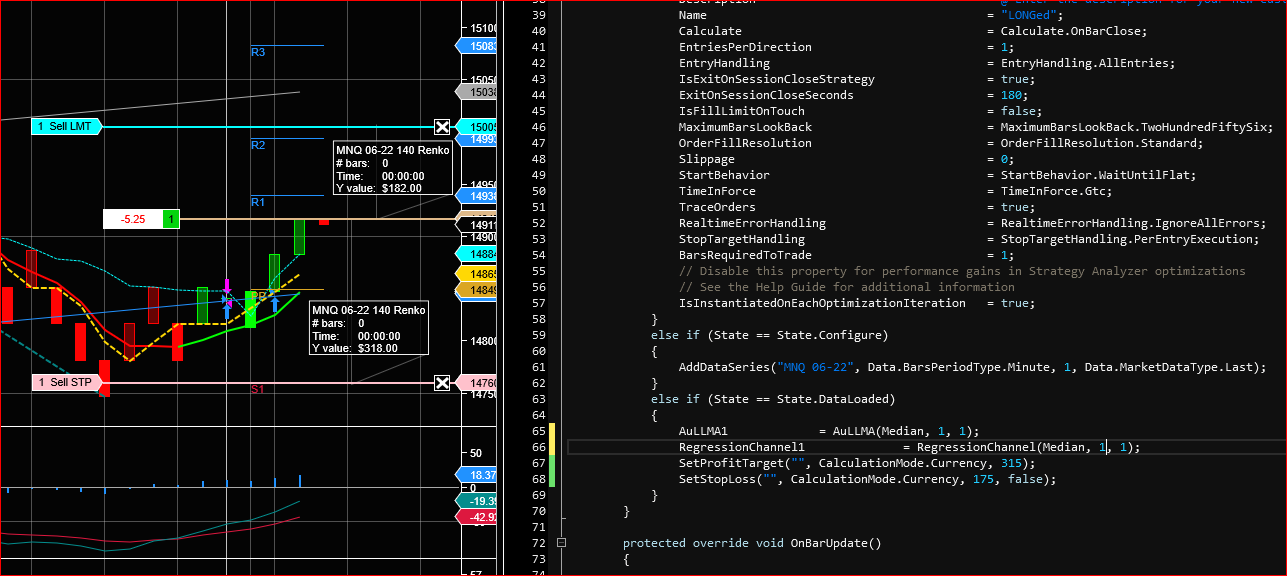This screenshot has width=1287, height=576.
Task: Click RealtimeErrorHandling.IgnoreAllErrors value
Action: point(1131,223)
